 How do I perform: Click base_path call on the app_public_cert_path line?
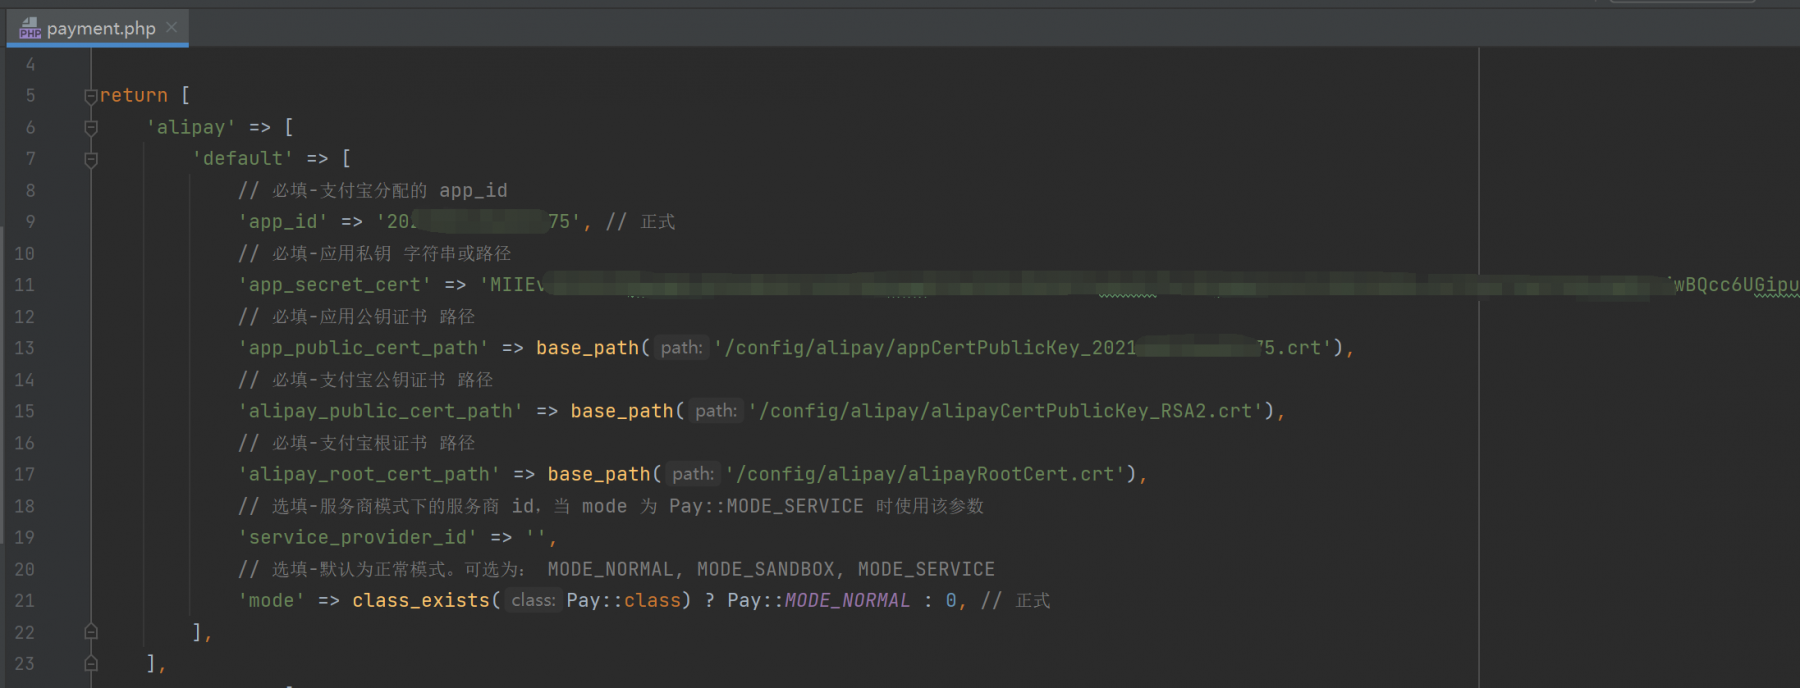coord(587,348)
